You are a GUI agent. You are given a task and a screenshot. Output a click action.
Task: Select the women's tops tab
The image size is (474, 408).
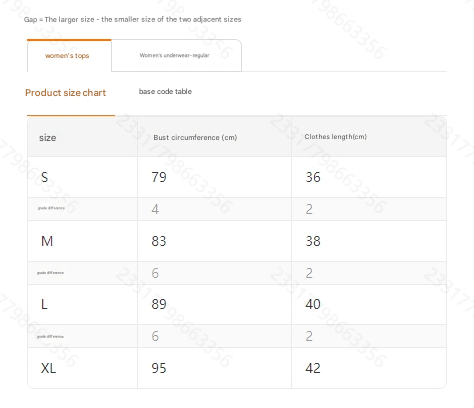(69, 55)
